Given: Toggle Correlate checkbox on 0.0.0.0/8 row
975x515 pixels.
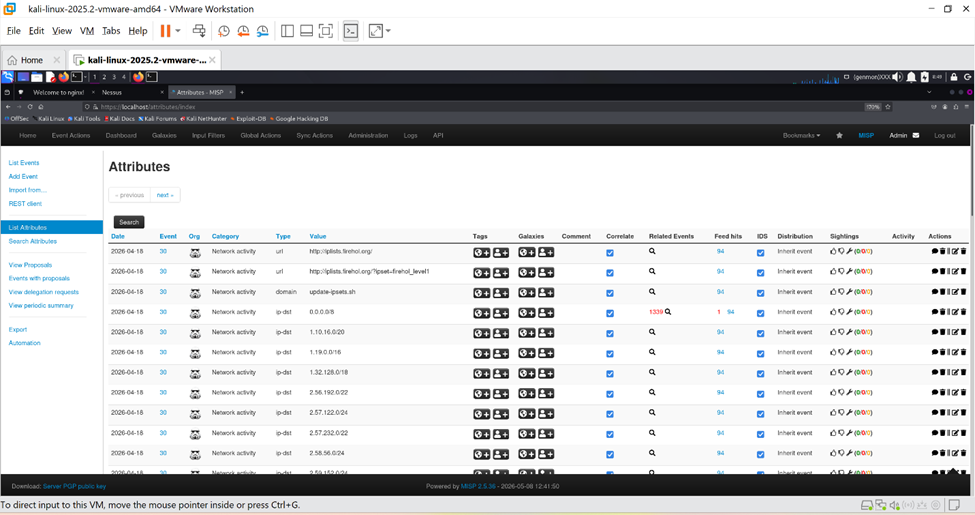Looking at the screenshot, I should (610, 313).
